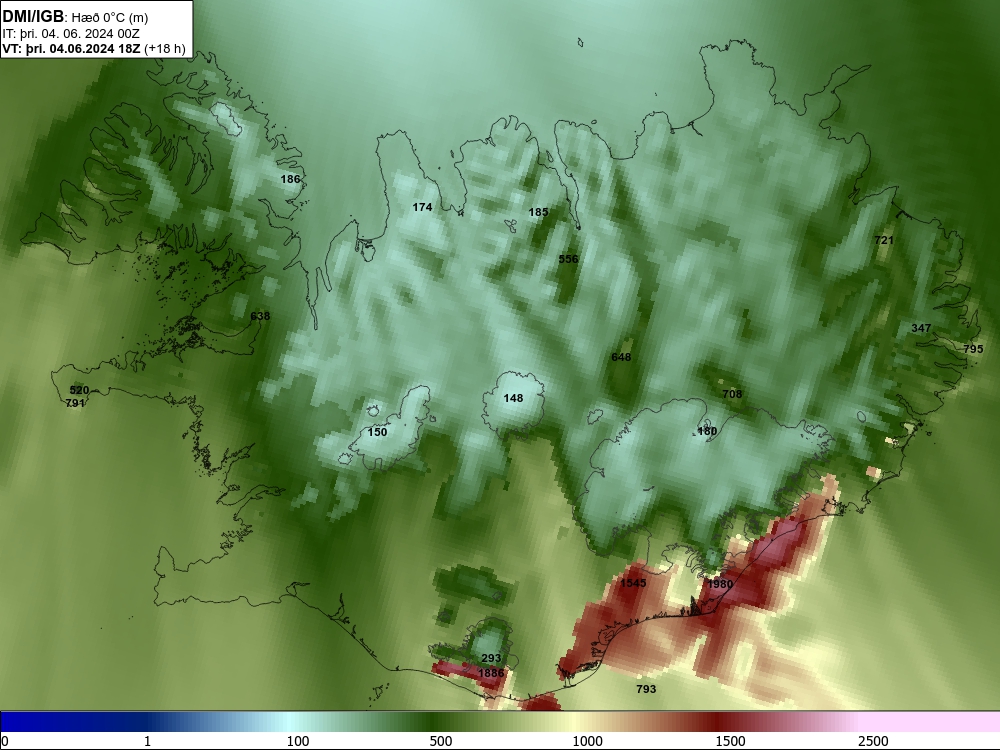Click the map value 1980
The image size is (1000, 750).
(x=720, y=584)
